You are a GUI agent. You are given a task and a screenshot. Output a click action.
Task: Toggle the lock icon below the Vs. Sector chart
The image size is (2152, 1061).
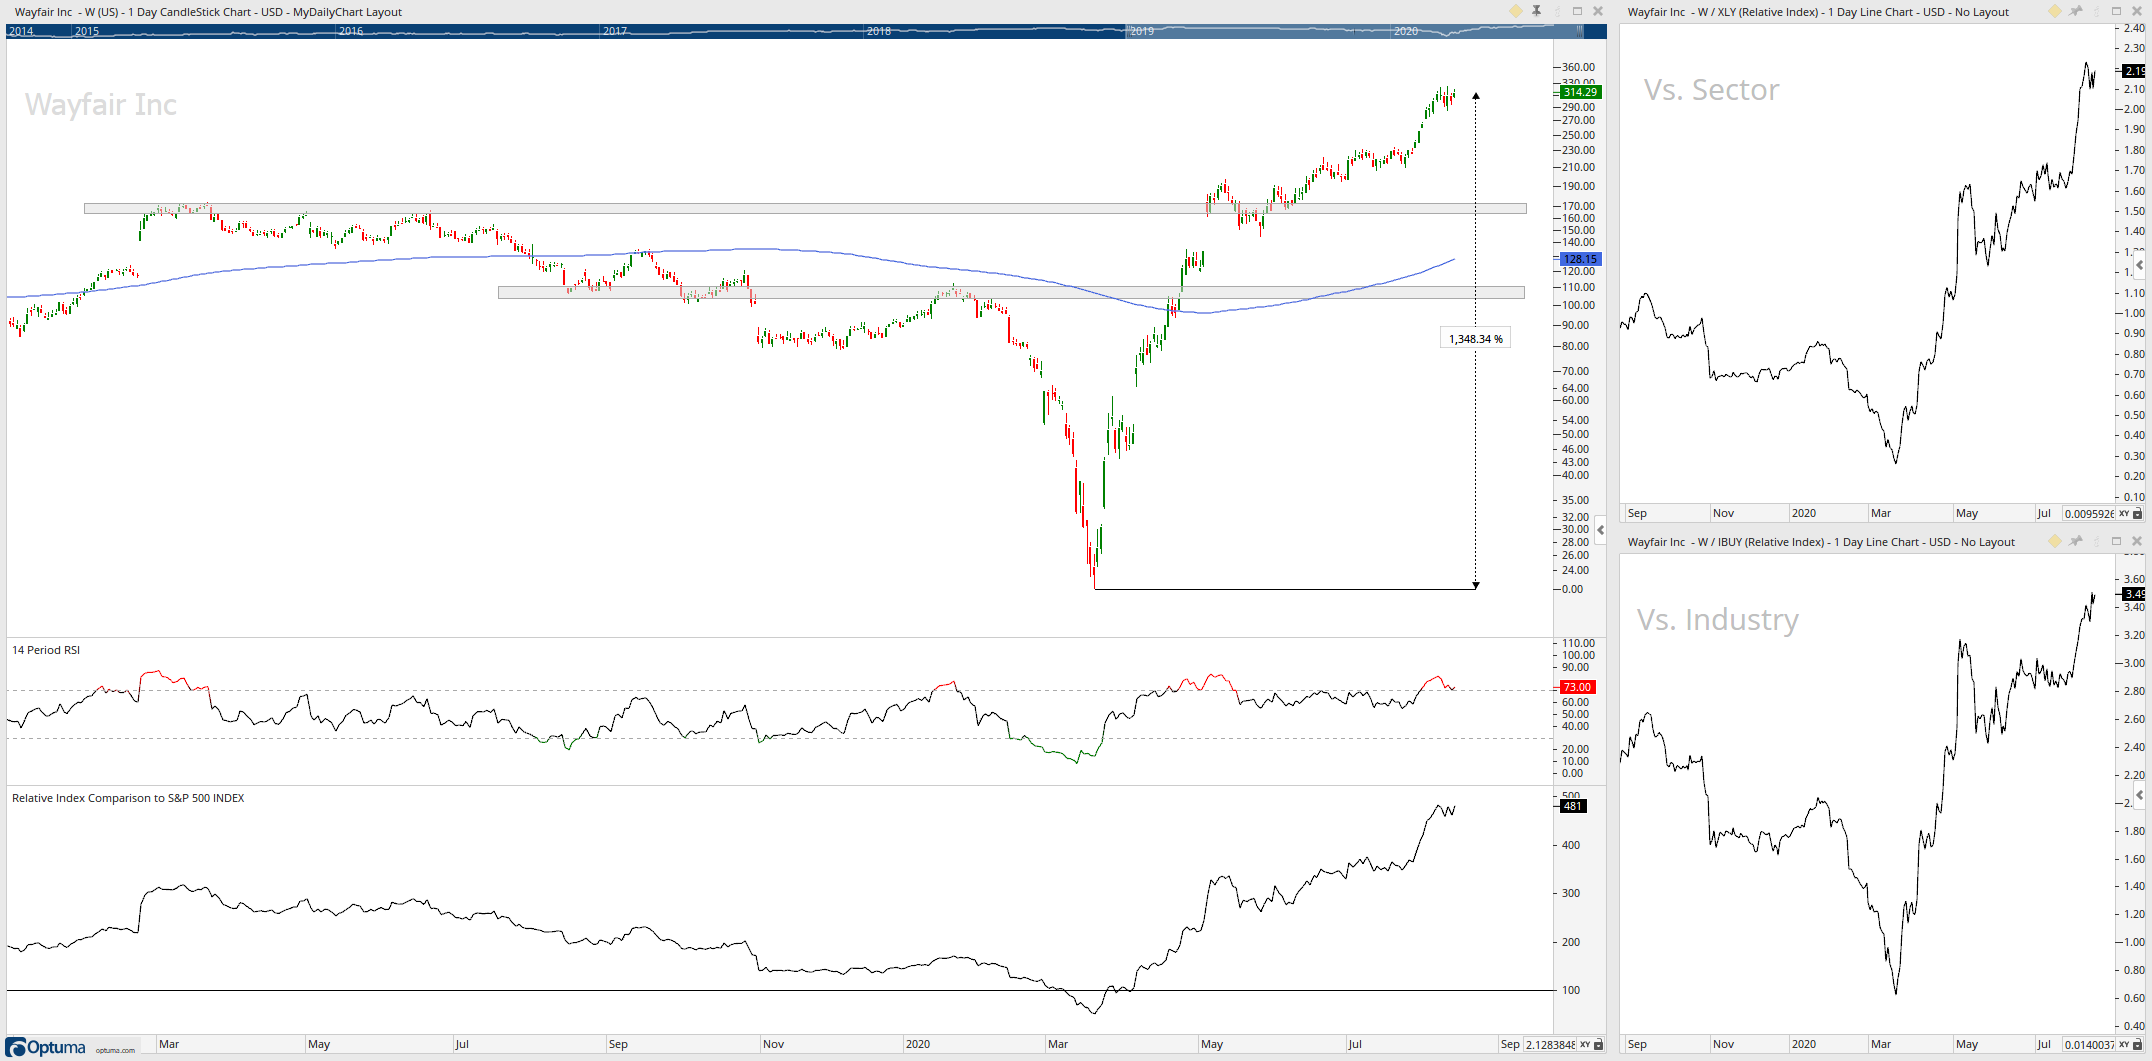(x=2137, y=513)
